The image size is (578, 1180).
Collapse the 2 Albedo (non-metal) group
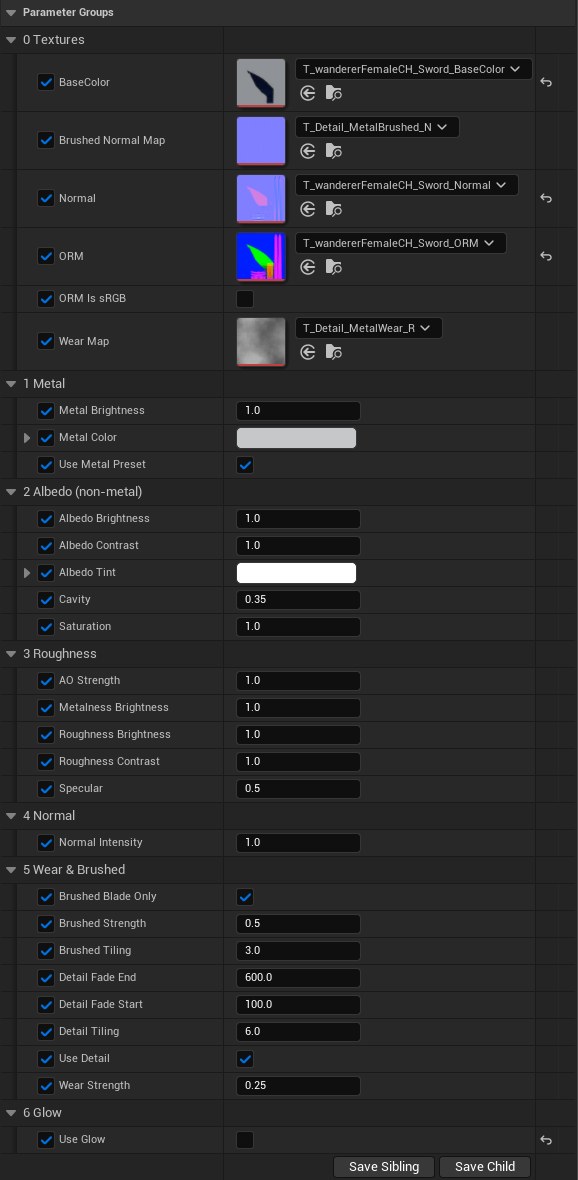click(11, 492)
